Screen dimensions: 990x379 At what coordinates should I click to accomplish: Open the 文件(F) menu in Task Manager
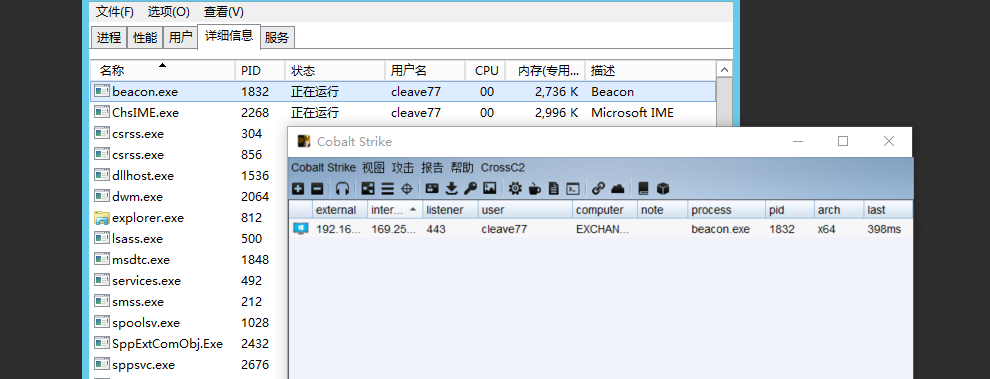pyautogui.click(x=115, y=12)
